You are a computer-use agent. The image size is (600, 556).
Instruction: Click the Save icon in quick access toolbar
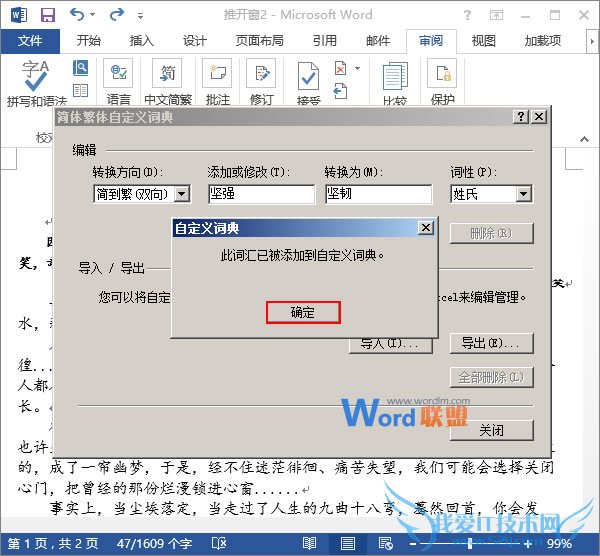tap(48, 15)
